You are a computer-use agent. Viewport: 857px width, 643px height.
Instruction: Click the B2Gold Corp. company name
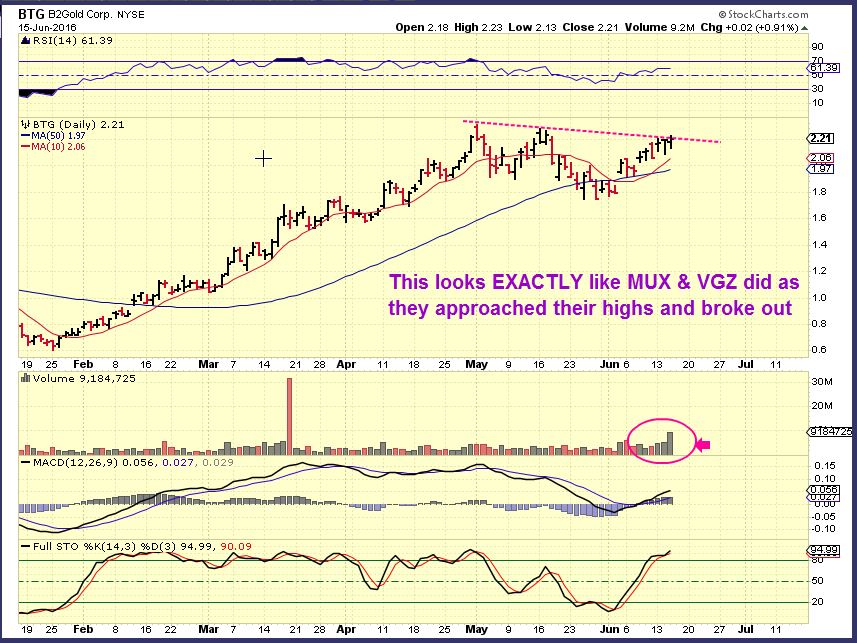[x=80, y=15]
